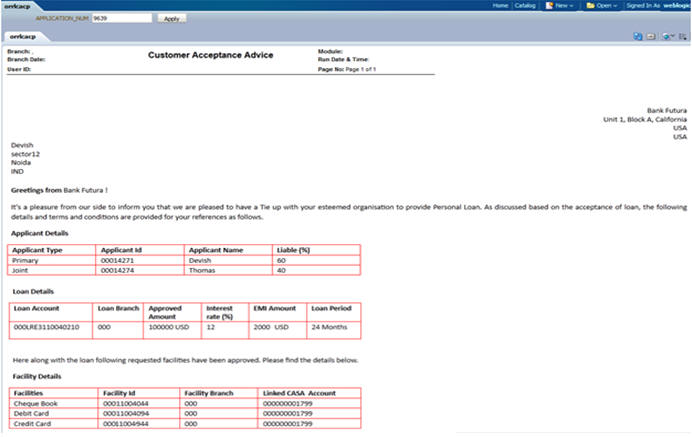Click the 'Noida' address line
692x437 pixels.
click(21, 162)
